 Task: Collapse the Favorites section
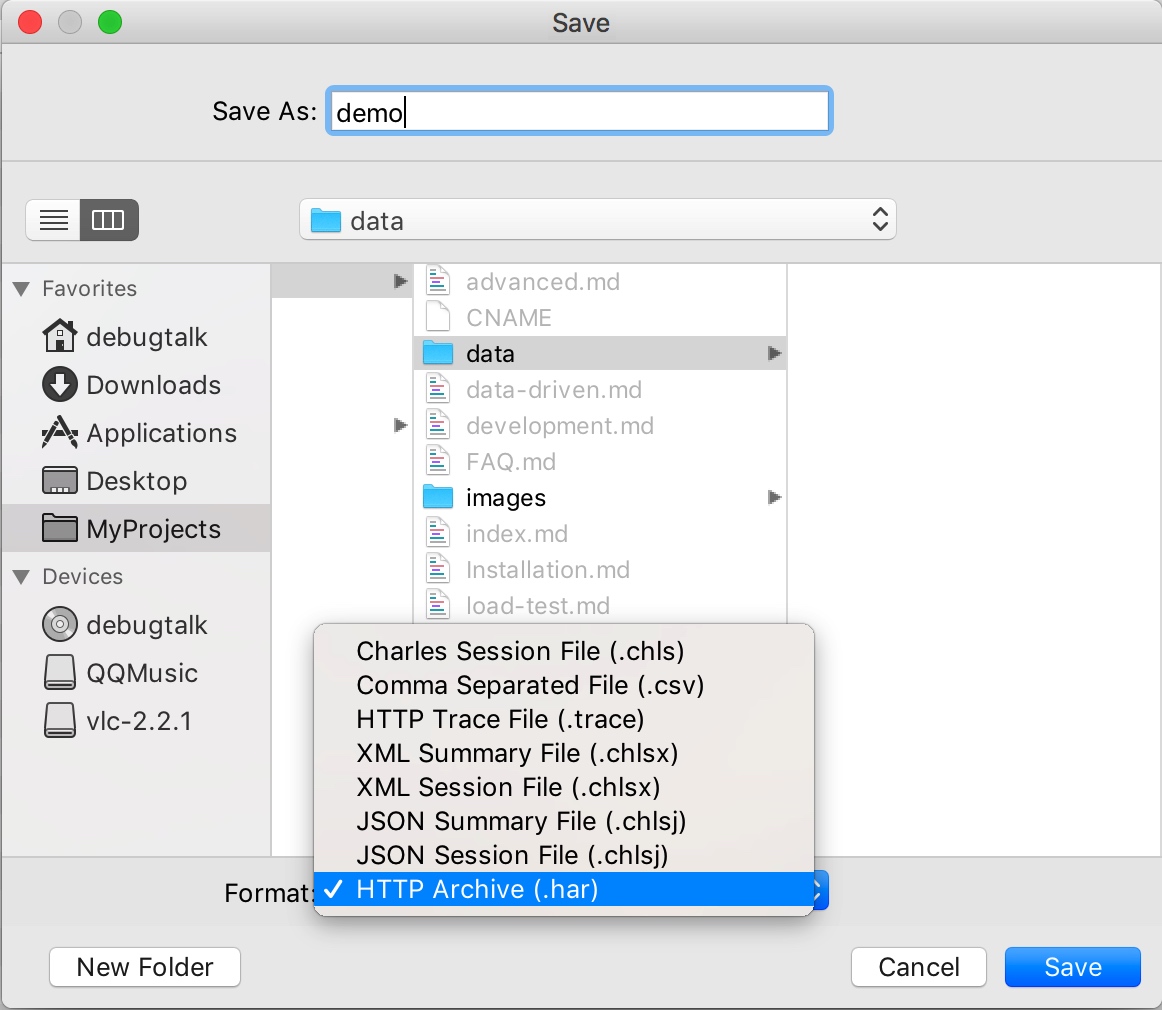pos(21,289)
